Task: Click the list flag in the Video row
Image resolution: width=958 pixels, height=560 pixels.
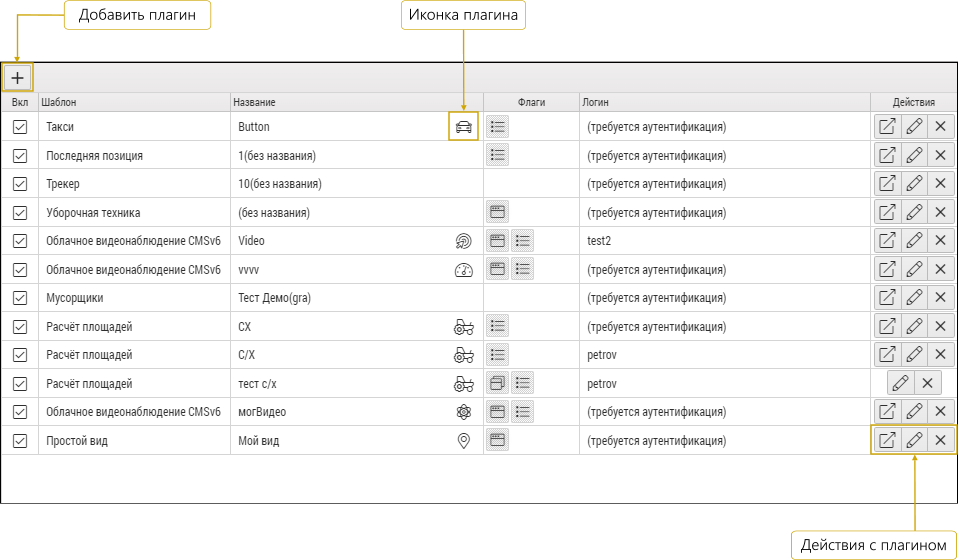Action: click(x=522, y=241)
